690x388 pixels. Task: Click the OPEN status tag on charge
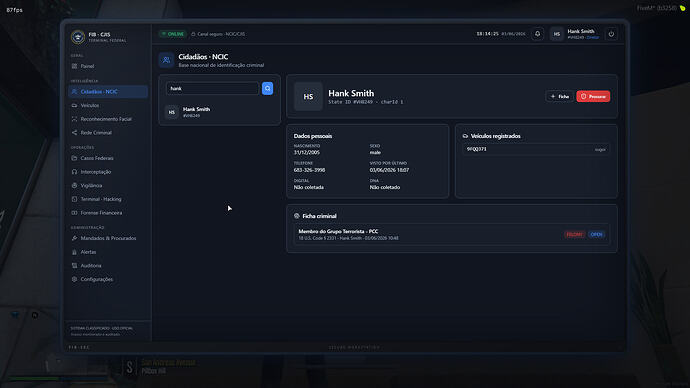click(x=596, y=234)
